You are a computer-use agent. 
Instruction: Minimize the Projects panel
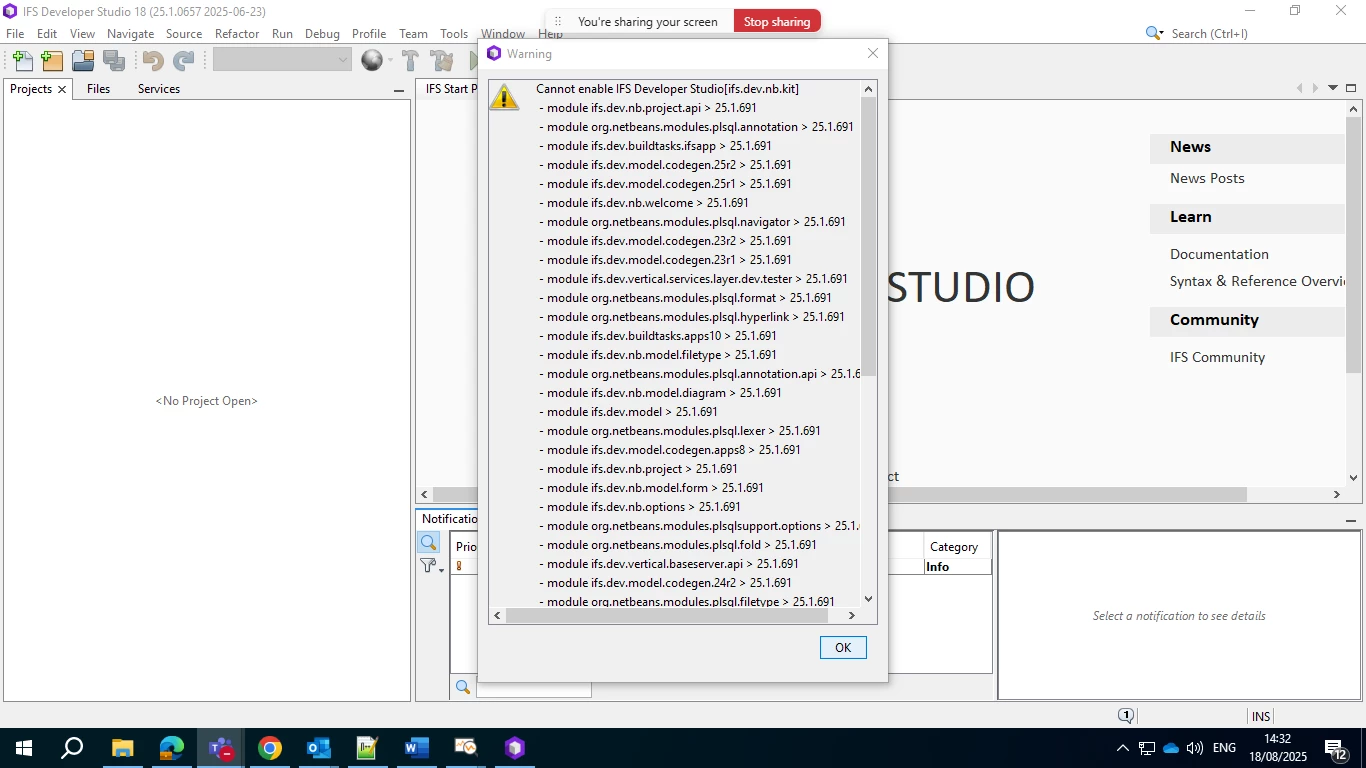399,90
